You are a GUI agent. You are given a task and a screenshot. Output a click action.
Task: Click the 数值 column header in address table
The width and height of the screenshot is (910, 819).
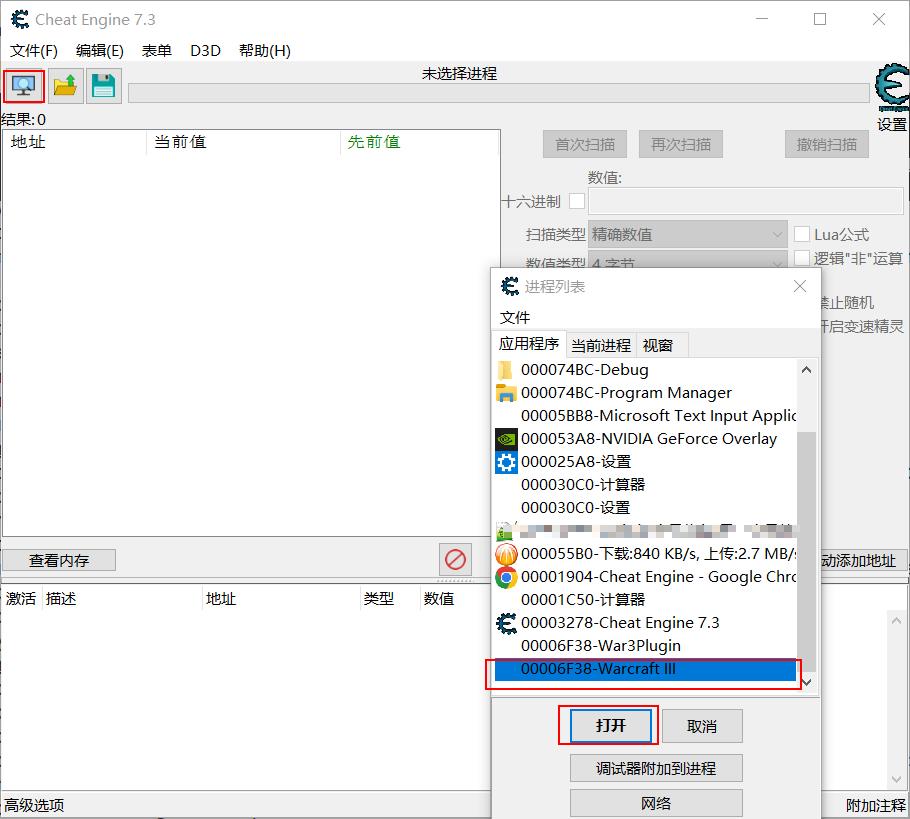(456, 599)
